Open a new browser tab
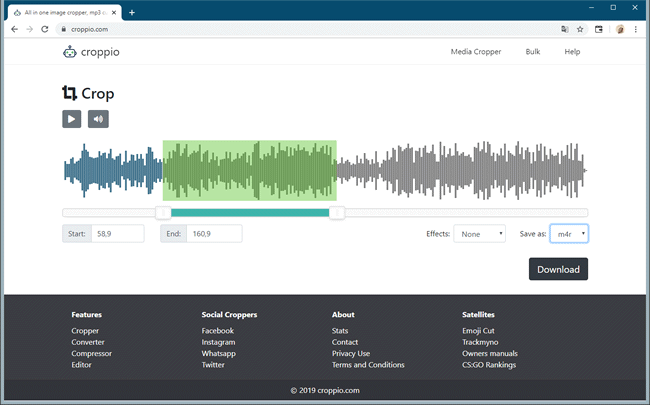 tap(132, 12)
